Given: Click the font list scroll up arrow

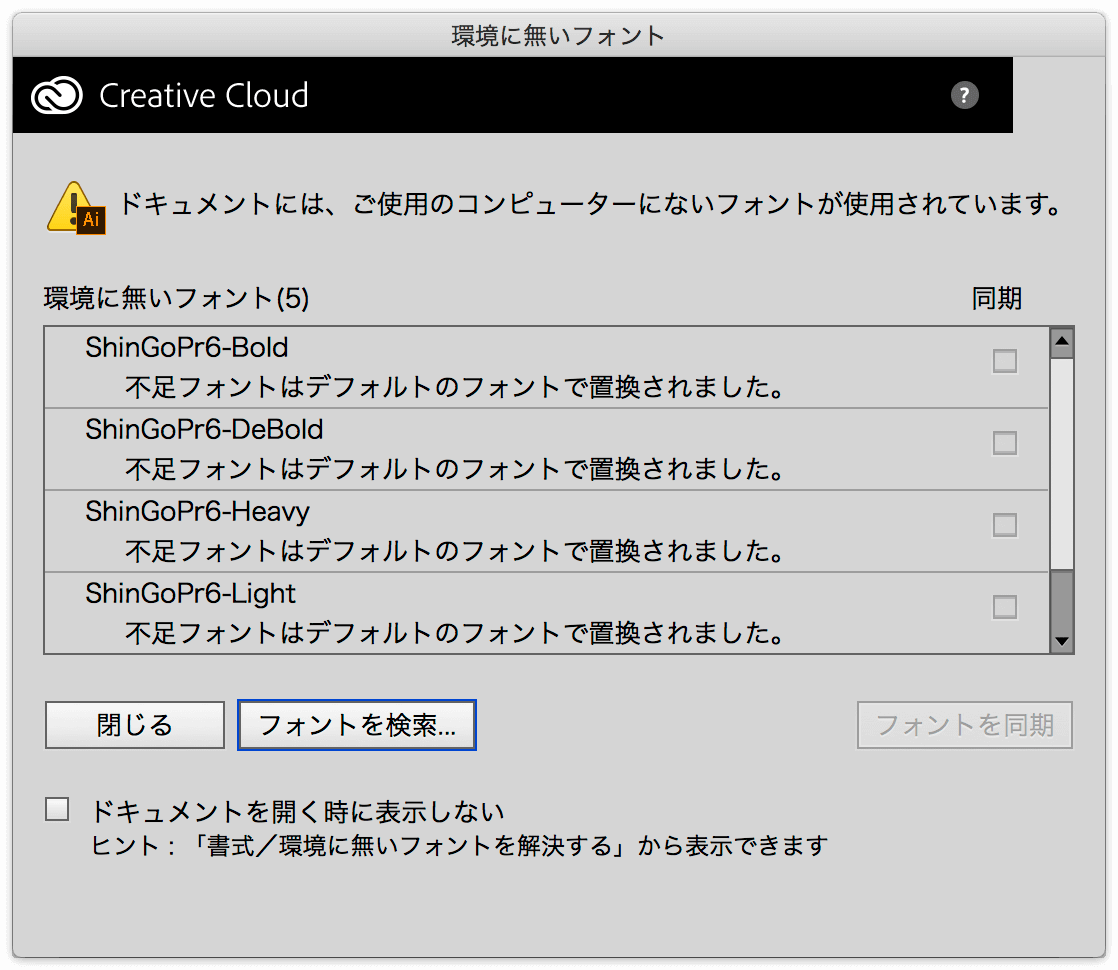Looking at the screenshot, I should (1062, 343).
